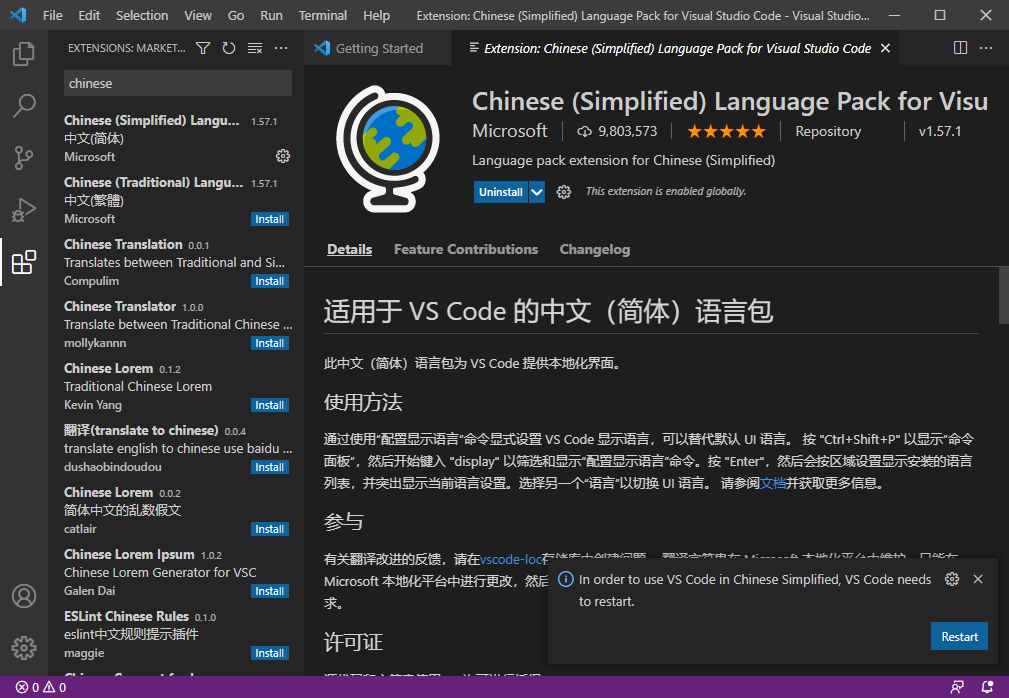This screenshot has width=1009, height=698.
Task: Select the Details tab
Action: click(x=349, y=250)
